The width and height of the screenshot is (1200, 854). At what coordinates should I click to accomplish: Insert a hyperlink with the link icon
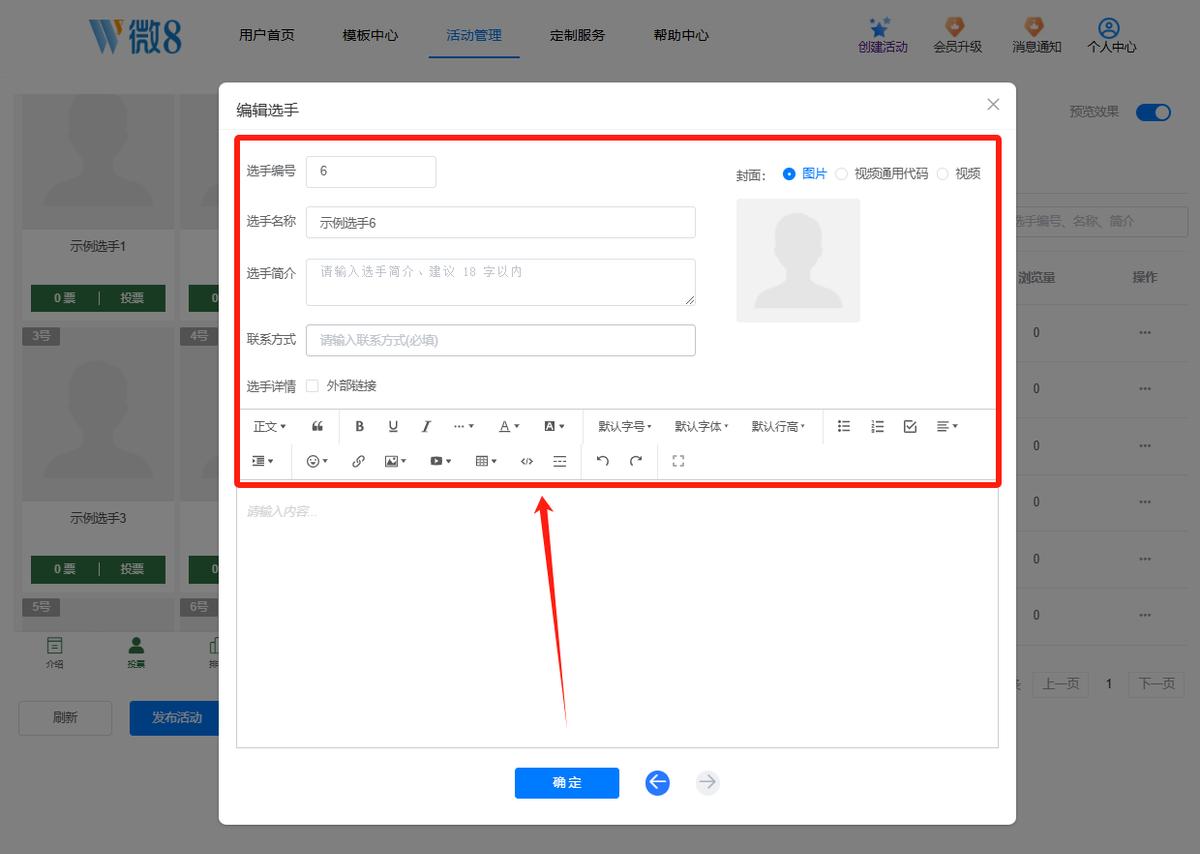coord(358,461)
